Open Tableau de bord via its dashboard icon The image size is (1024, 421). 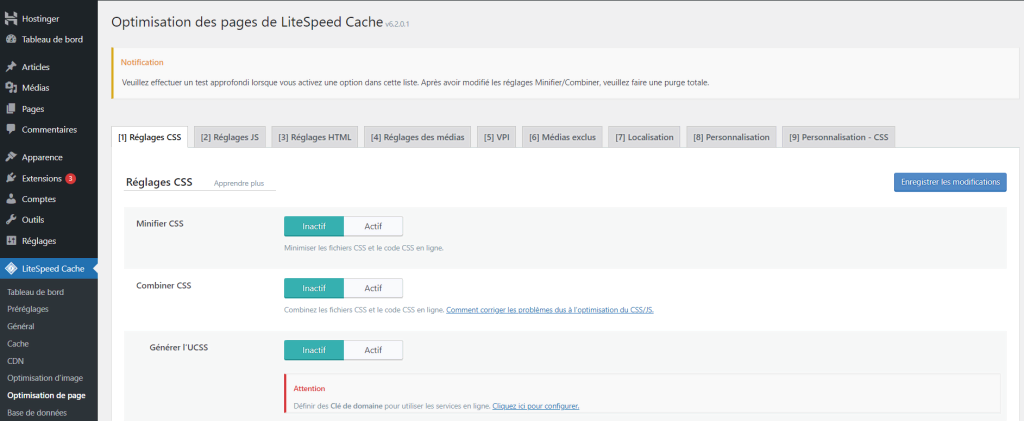coord(11,40)
